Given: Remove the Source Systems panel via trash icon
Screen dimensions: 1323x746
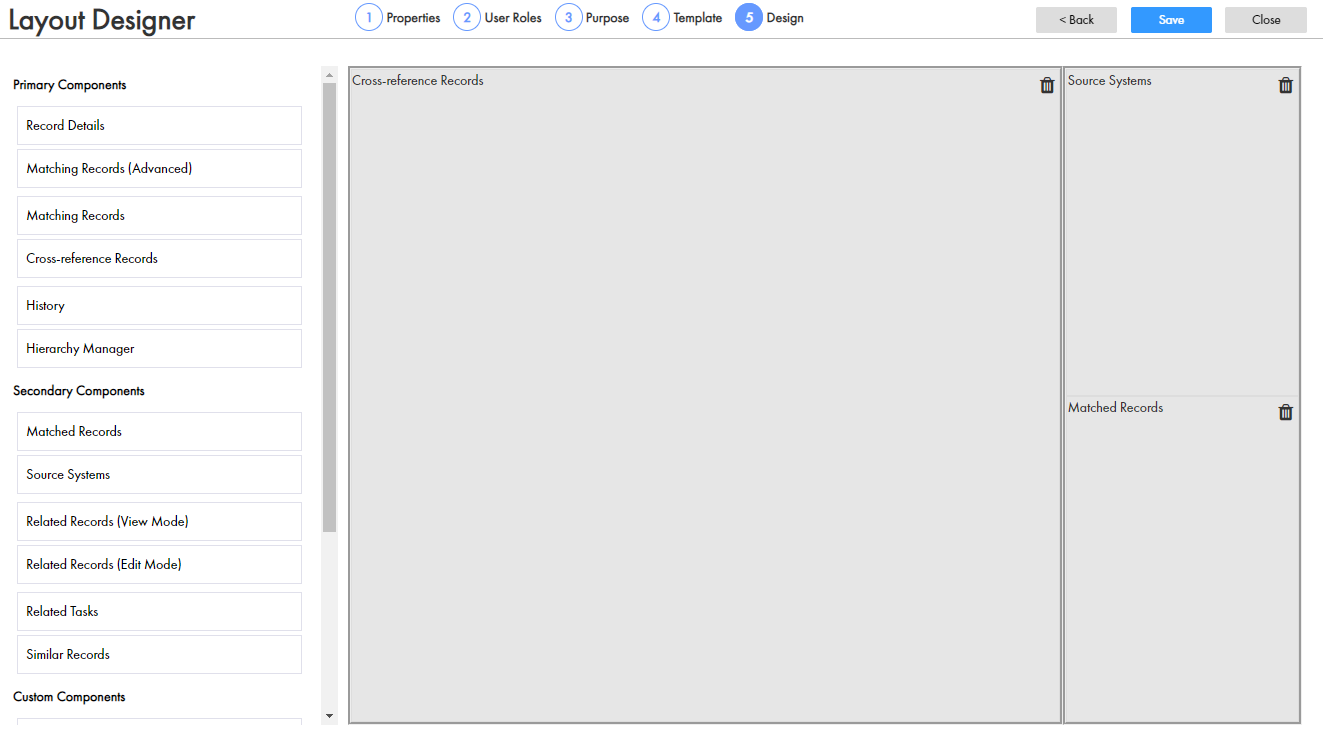Looking at the screenshot, I should [1286, 85].
